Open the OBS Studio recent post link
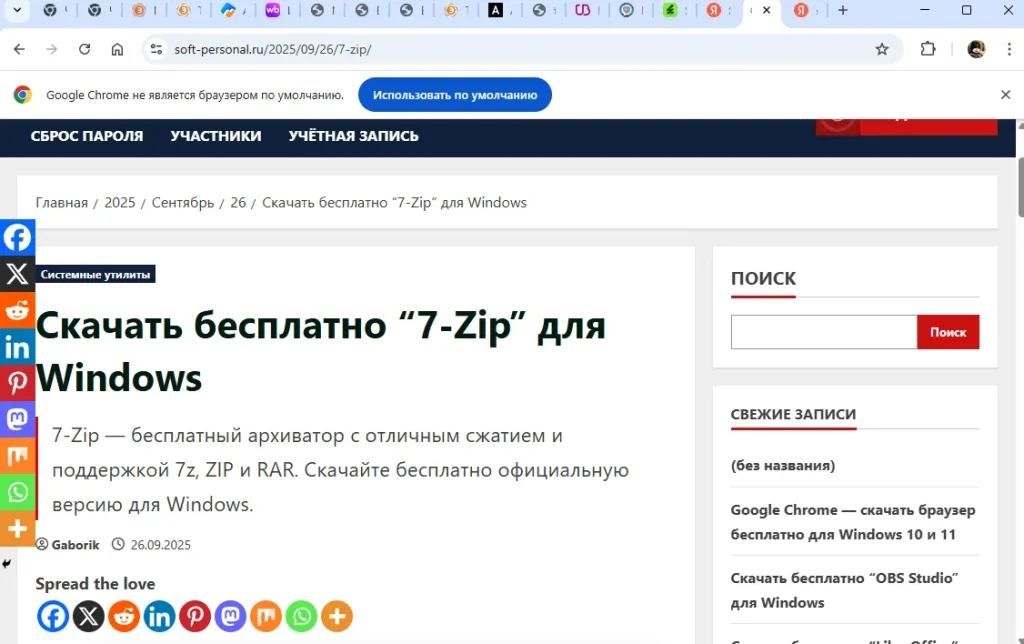1024x644 pixels. 845,590
